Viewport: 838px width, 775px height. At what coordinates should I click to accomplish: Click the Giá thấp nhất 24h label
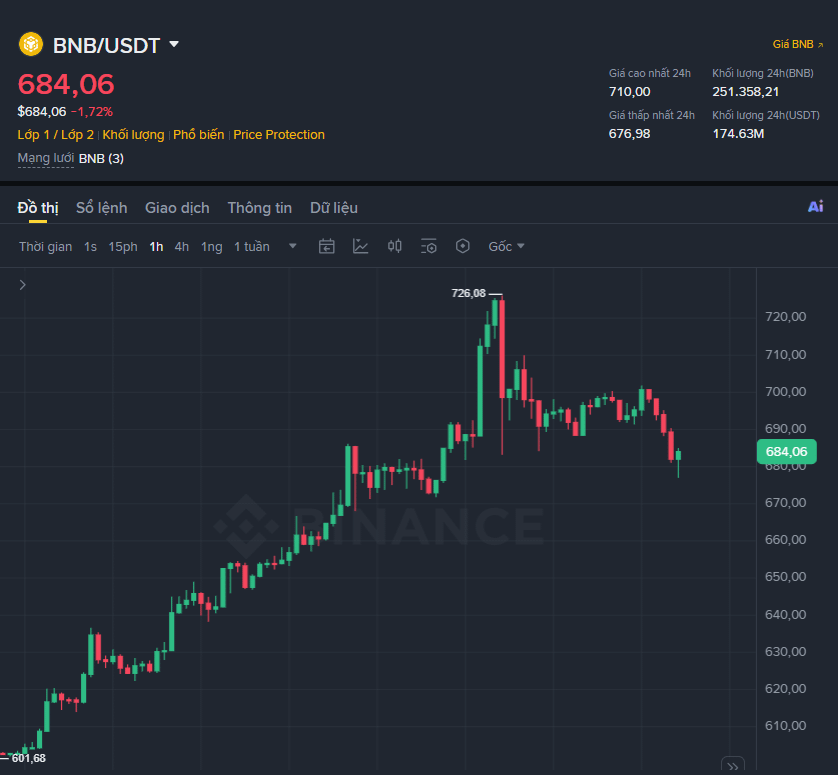(x=651, y=115)
